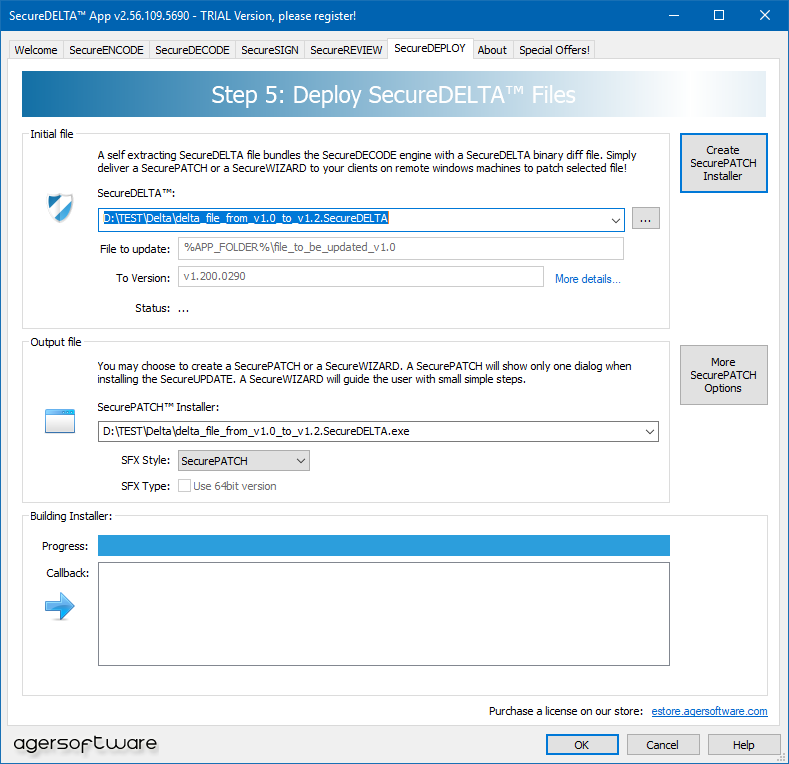Click the blue arrow build icon
The height and width of the screenshot is (764, 789).
coord(60,606)
